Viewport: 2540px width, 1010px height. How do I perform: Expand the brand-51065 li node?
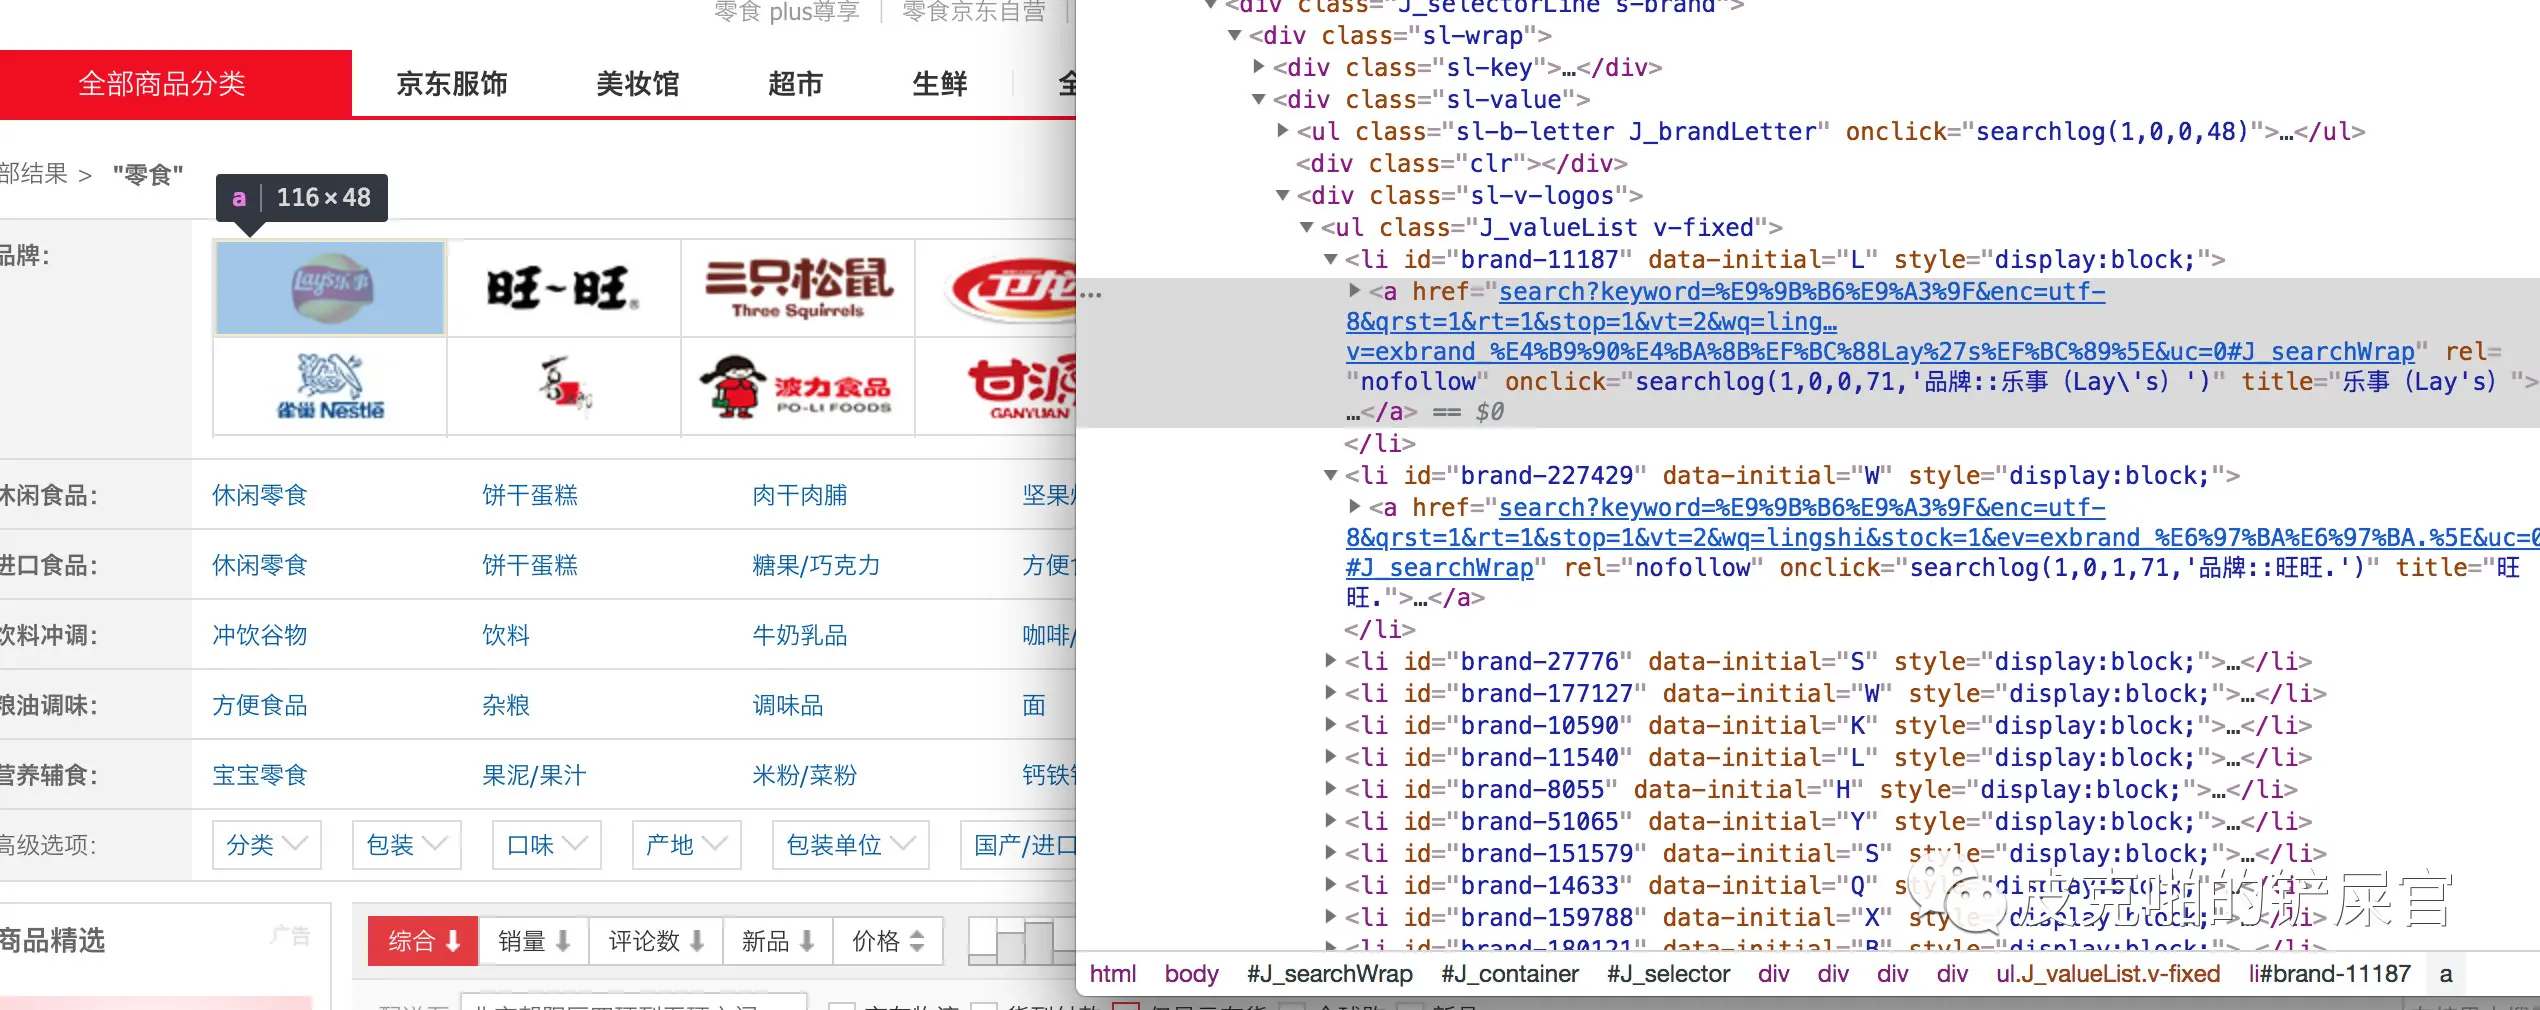[x=1331, y=821]
